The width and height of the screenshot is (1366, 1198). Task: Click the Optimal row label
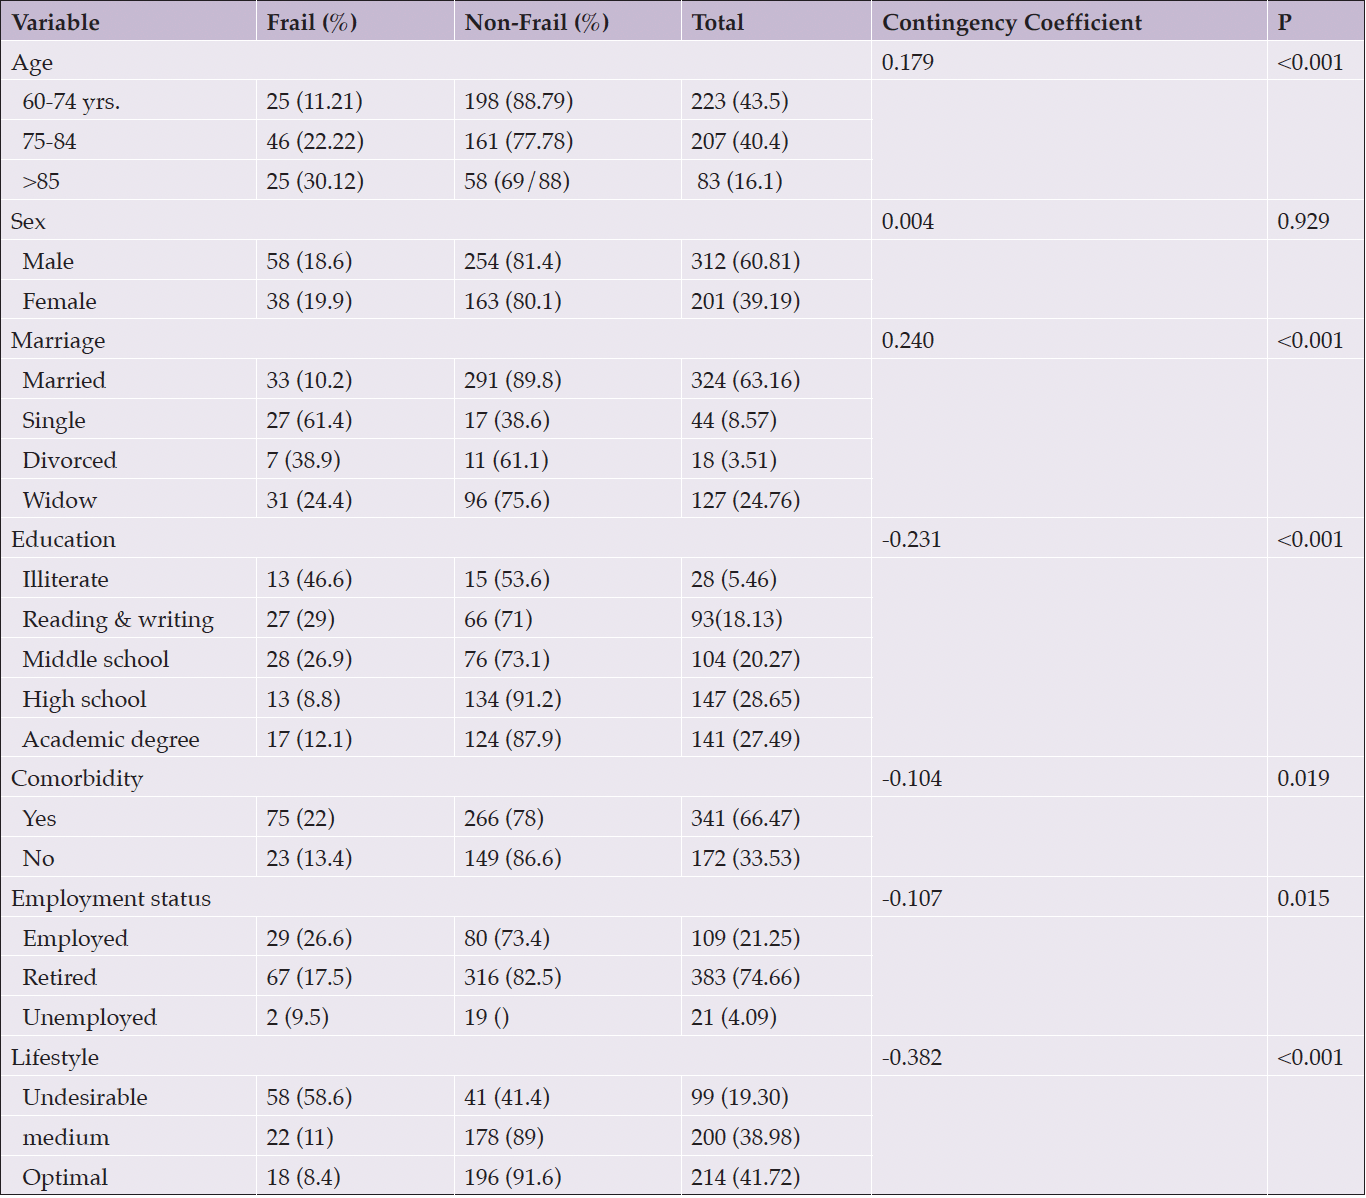tap(65, 1178)
